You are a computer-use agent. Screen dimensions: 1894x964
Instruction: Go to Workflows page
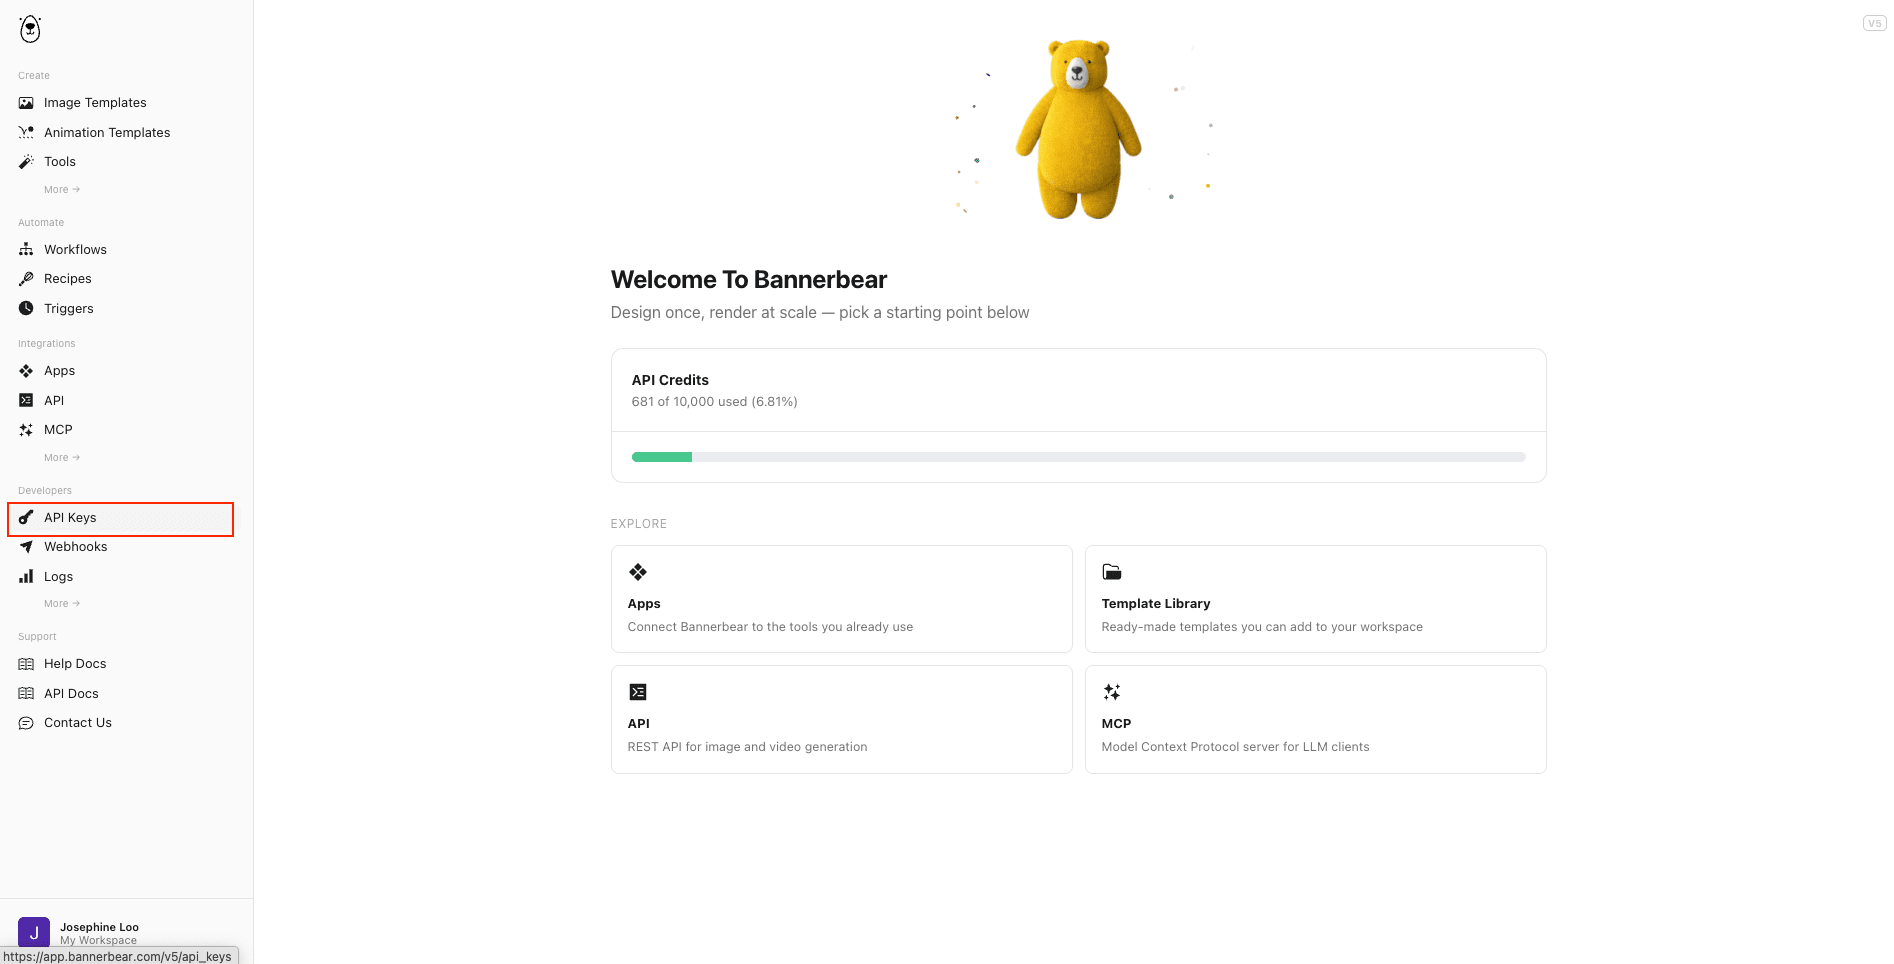pos(75,249)
